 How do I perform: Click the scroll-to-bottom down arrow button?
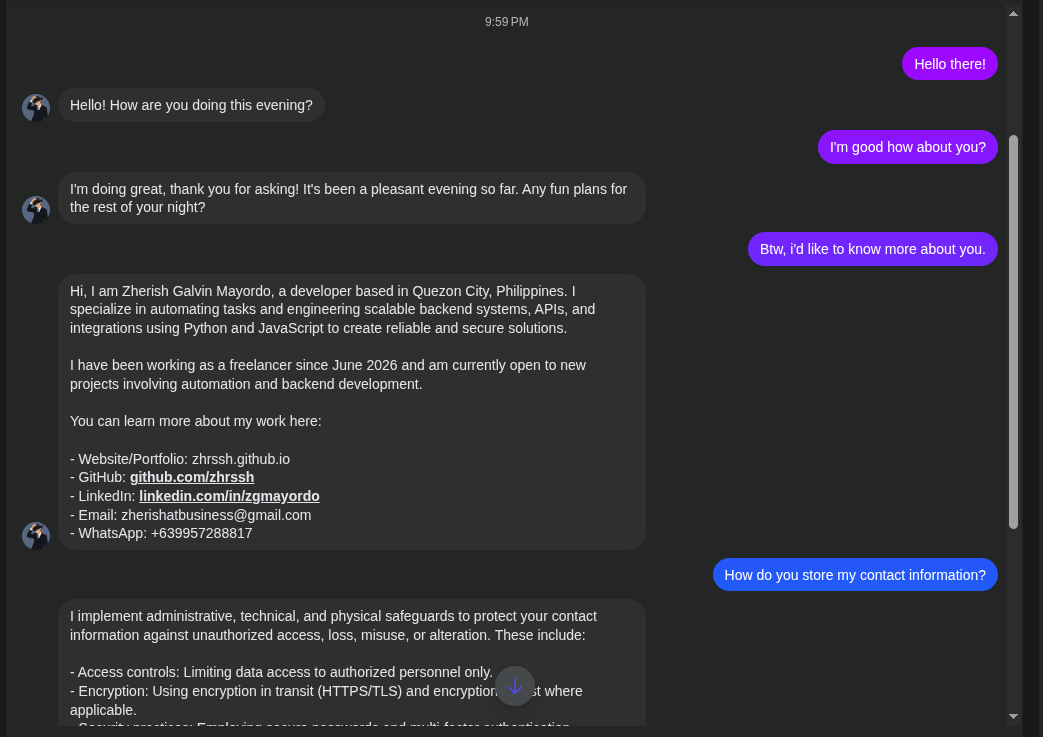coord(515,686)
